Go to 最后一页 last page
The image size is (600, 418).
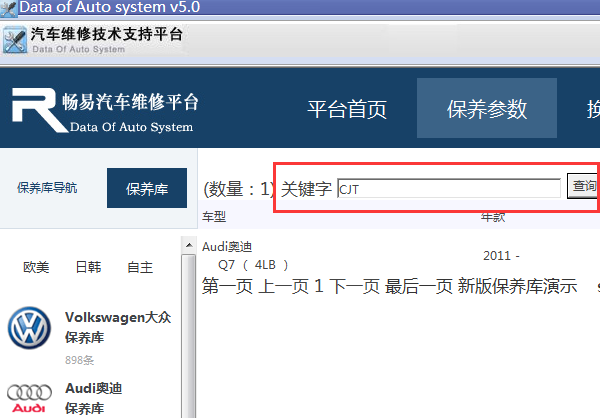(x=419, y=286)
